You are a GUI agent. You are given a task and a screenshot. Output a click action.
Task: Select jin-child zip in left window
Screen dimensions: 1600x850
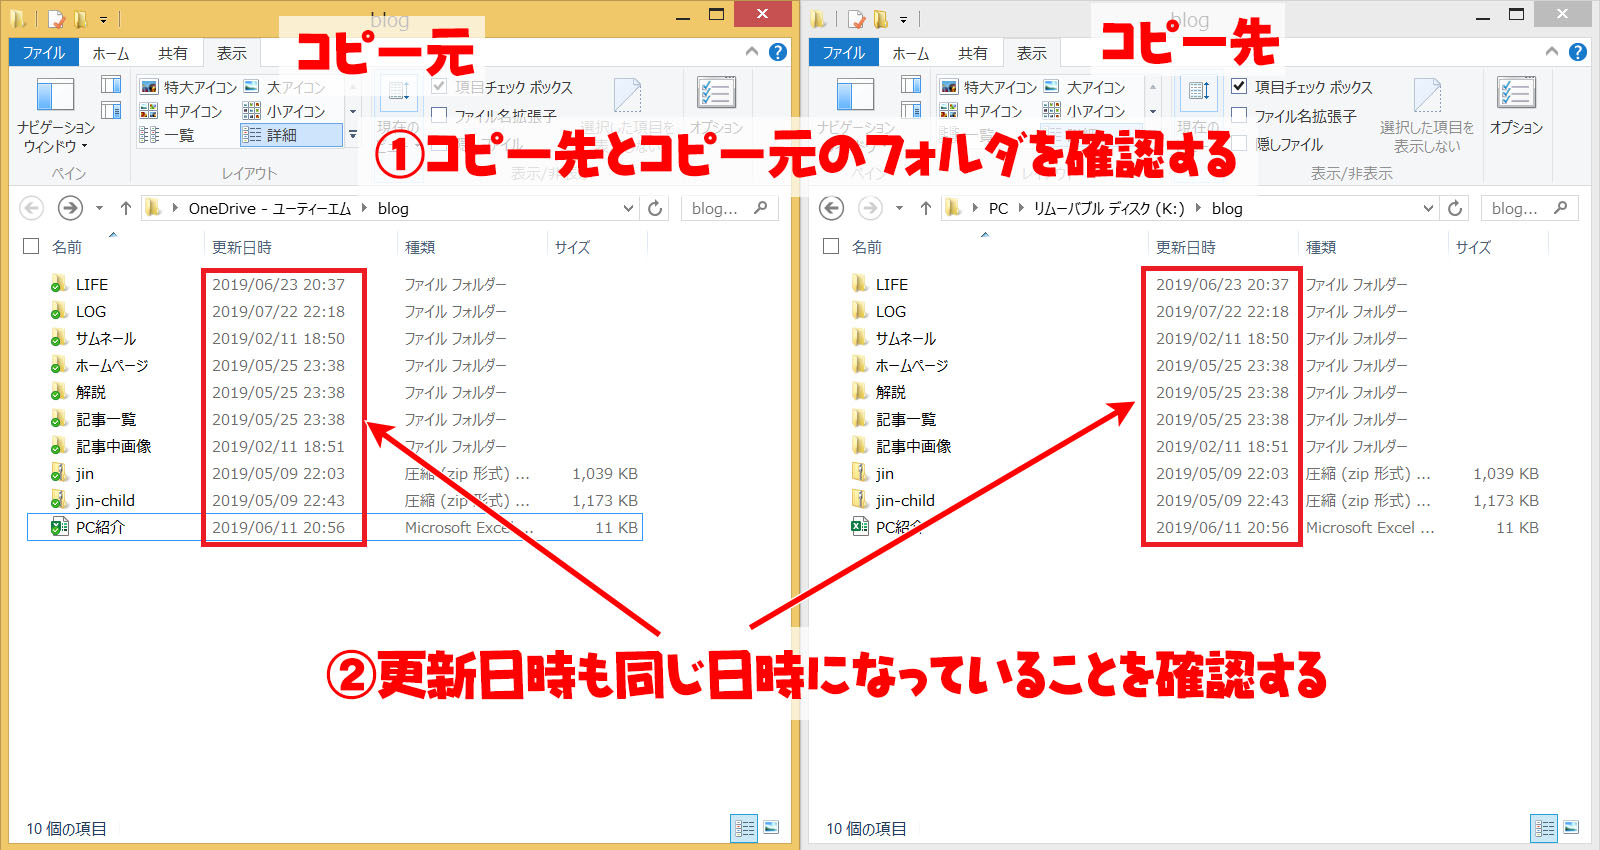(x=105, y=500)
